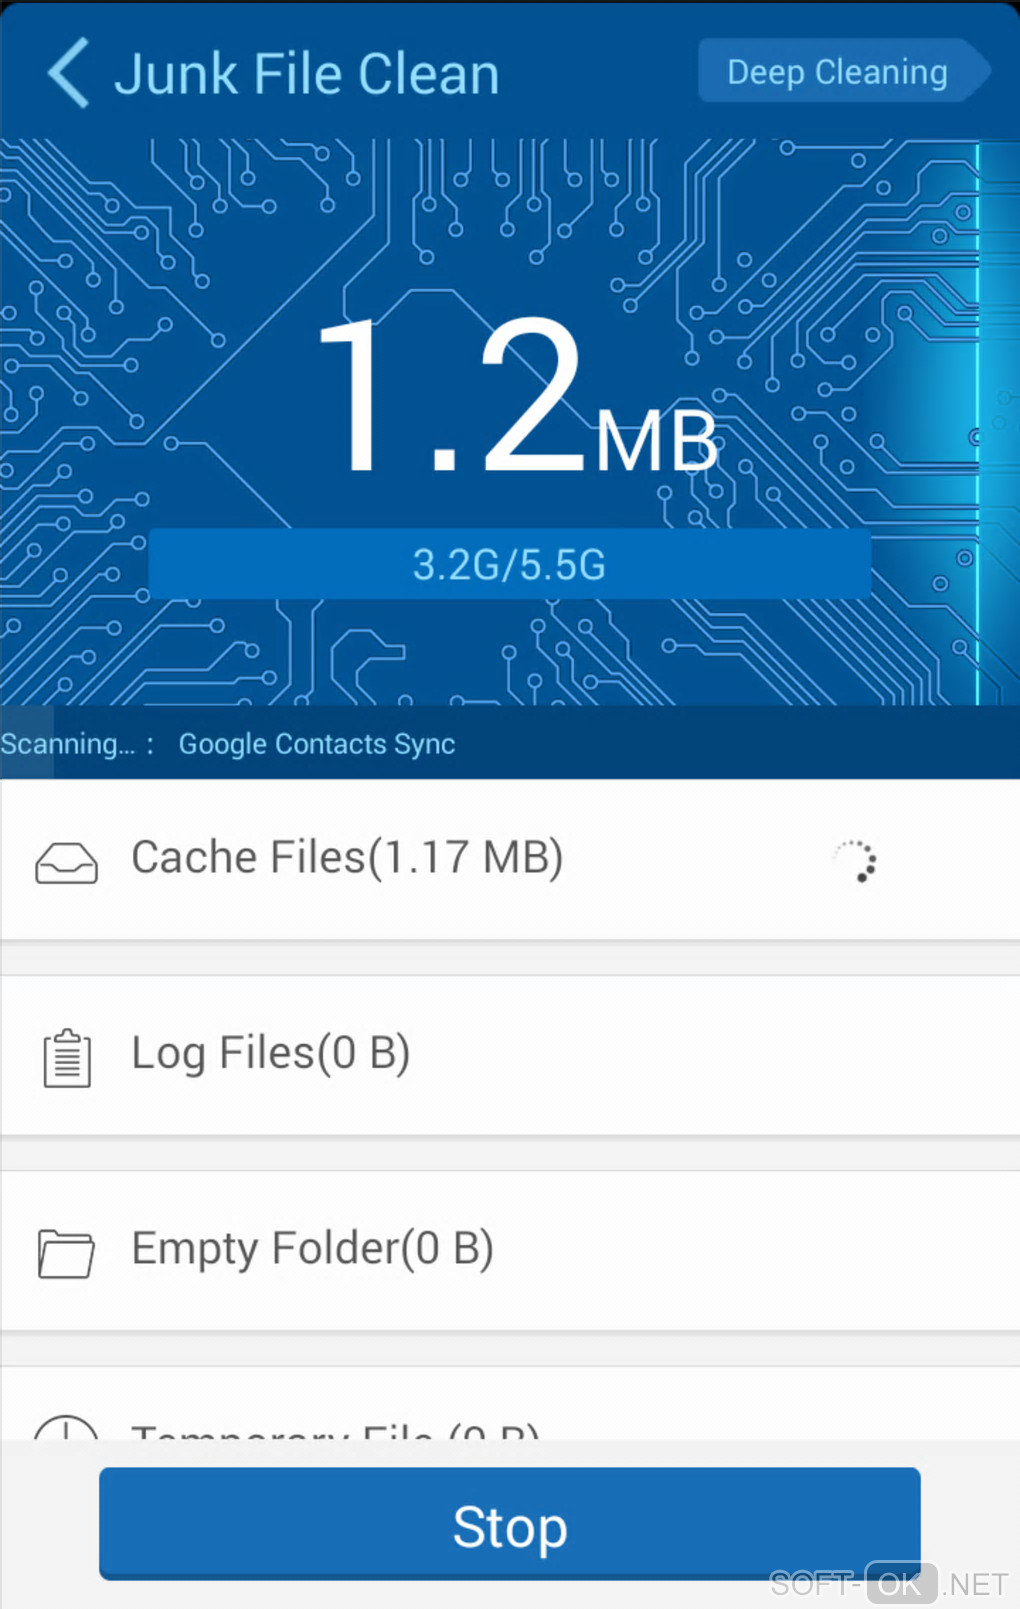Stop the junk file scan
The height and width of the screenshot is (1609, 1020).
(x=509, y=1524)
